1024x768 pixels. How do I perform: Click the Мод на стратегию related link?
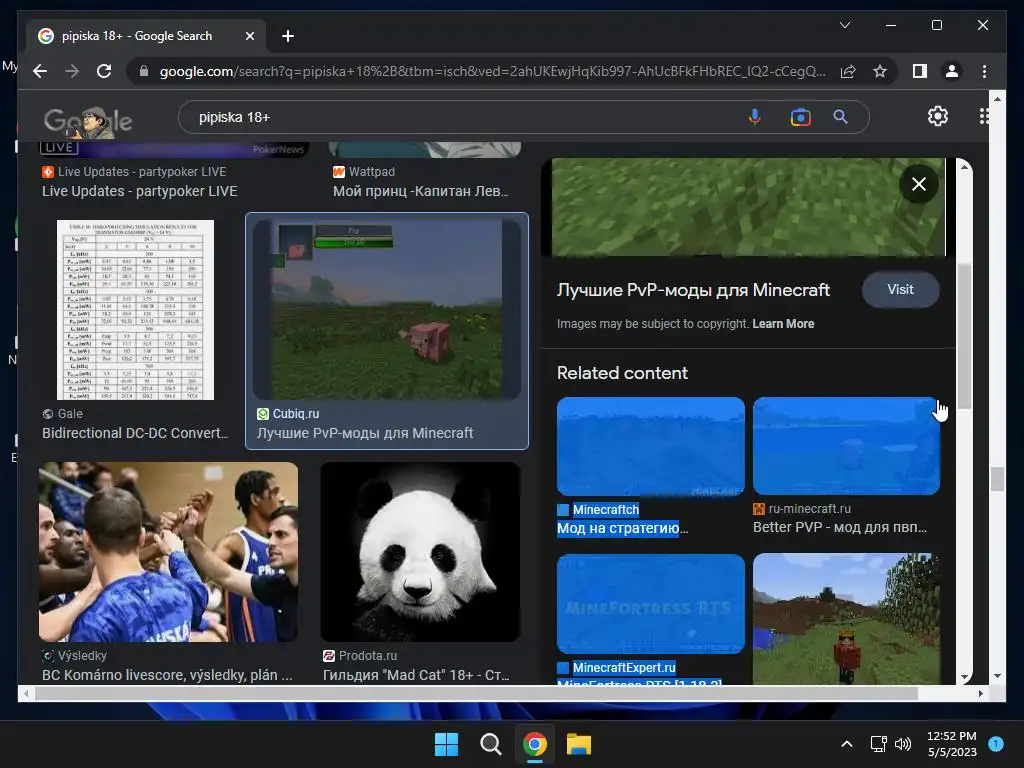coord(622,528)
